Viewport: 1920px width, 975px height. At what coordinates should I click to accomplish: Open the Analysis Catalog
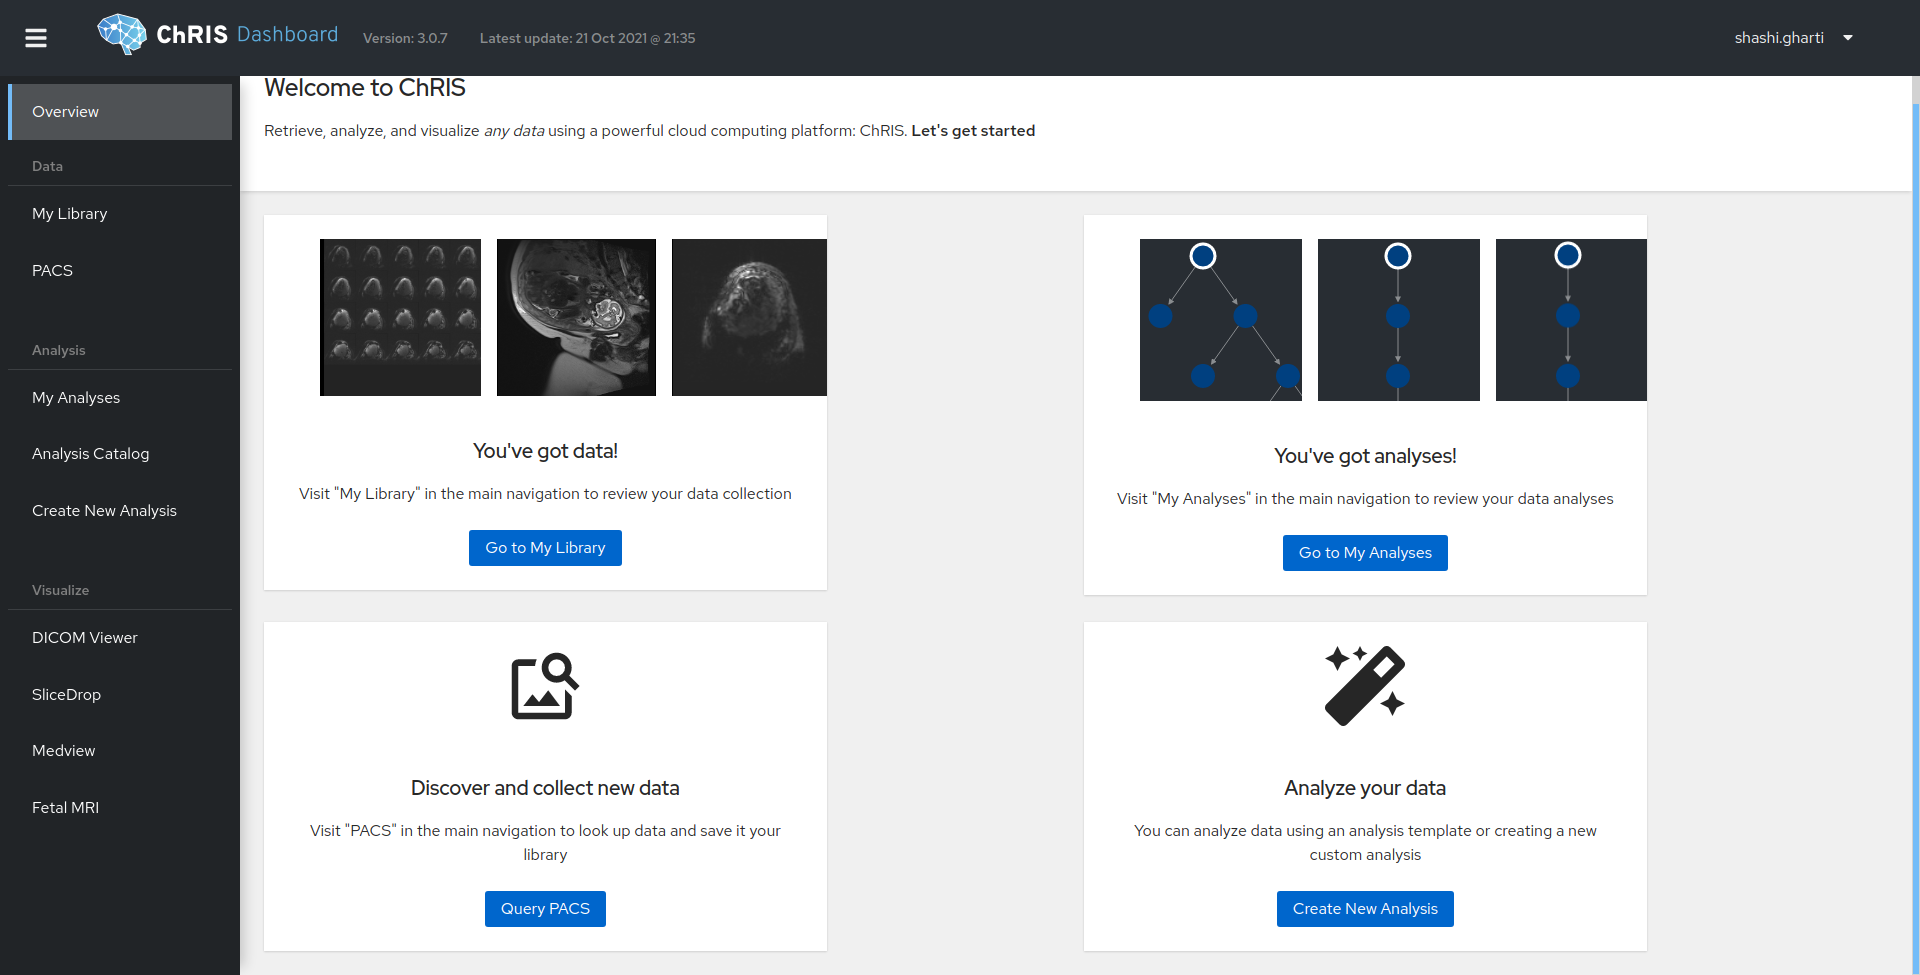click(90, 453)
